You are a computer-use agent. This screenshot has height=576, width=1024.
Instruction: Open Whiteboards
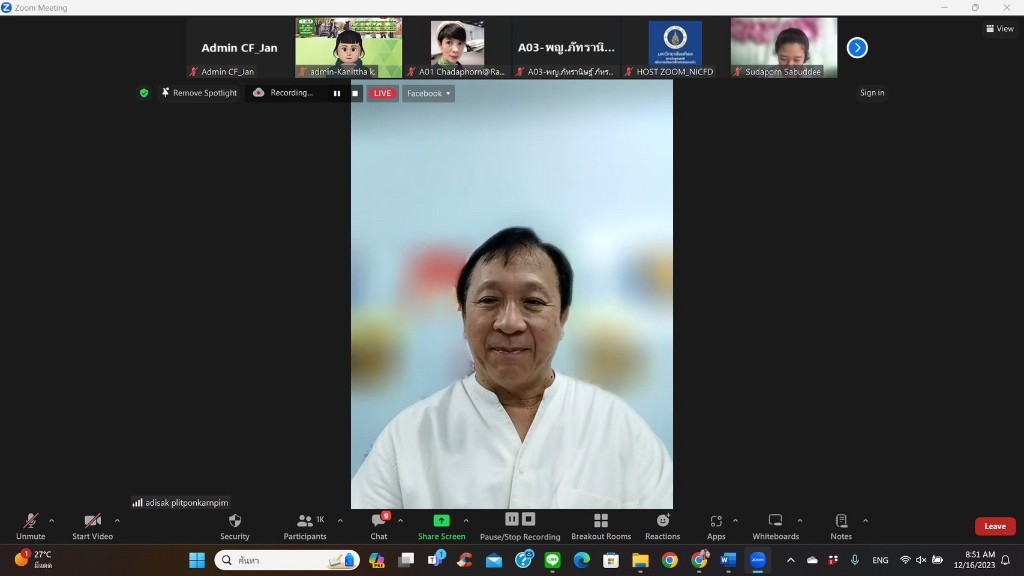[776, 526]
